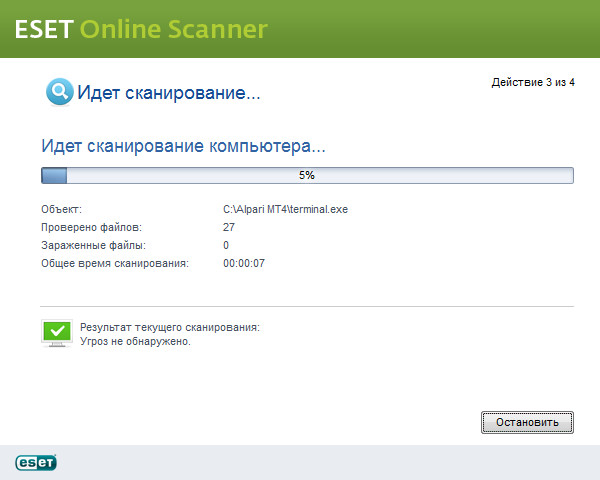This screenshot has height=480, width=600.
Task: Click the Идет сканирование... heading
Action: (x=169, y=93)
